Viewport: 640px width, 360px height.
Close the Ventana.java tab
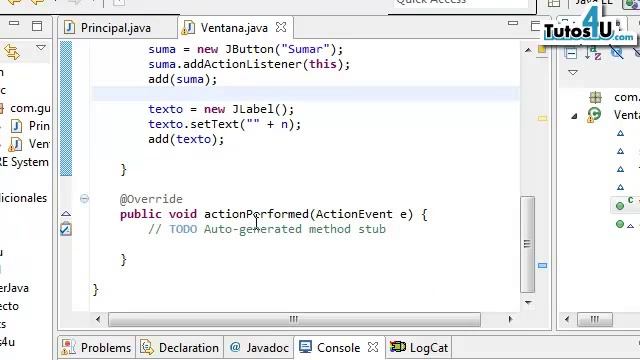point(281,27)
